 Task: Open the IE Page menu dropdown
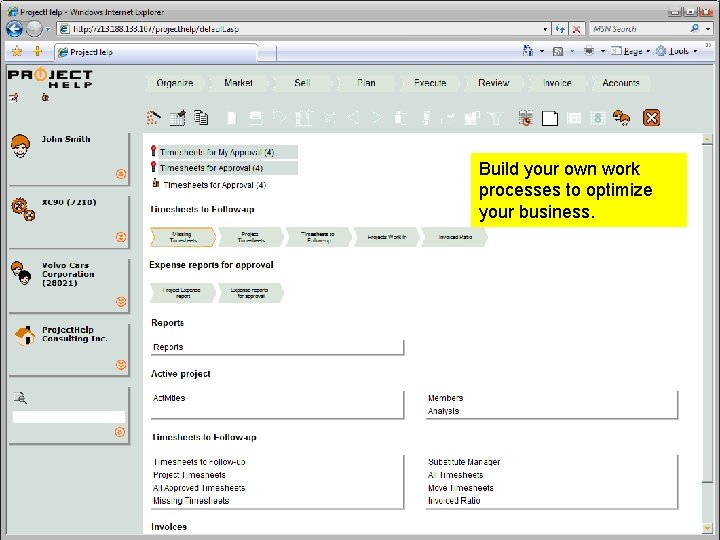[630, 51]
